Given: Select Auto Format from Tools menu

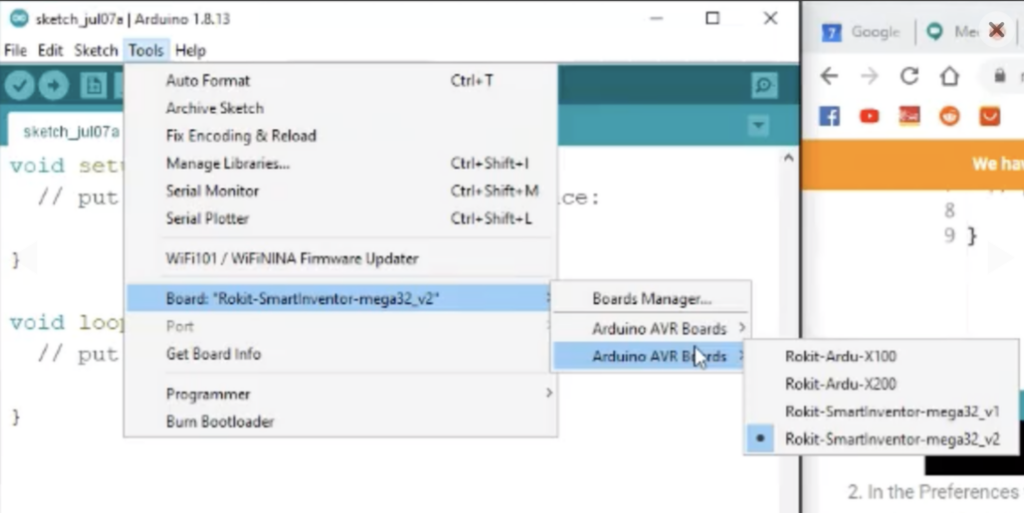Looking at the screenshot, I should tap(208, 80).
